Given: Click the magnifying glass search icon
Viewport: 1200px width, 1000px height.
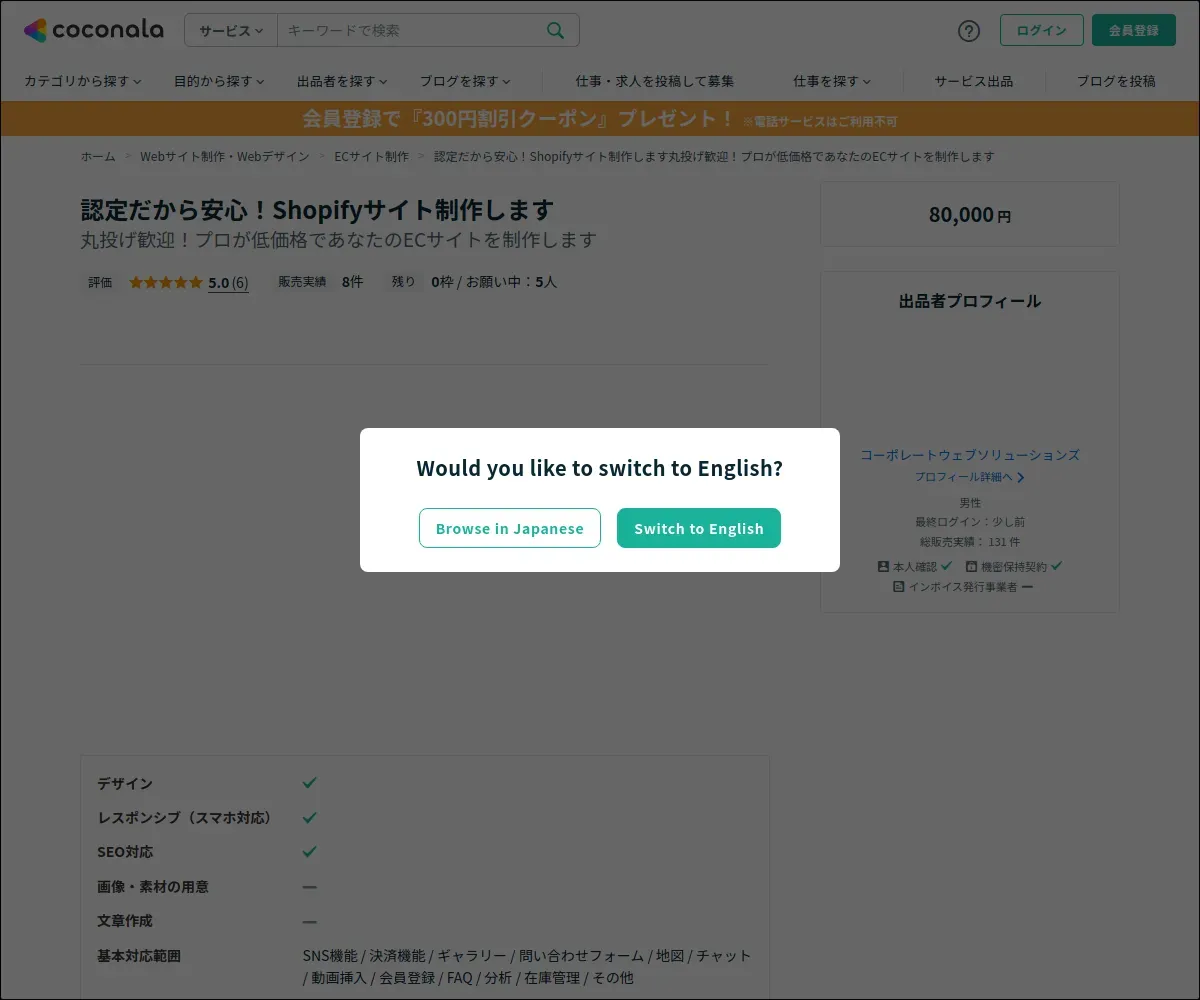Looking at the screenshot, I should (556, 30).
